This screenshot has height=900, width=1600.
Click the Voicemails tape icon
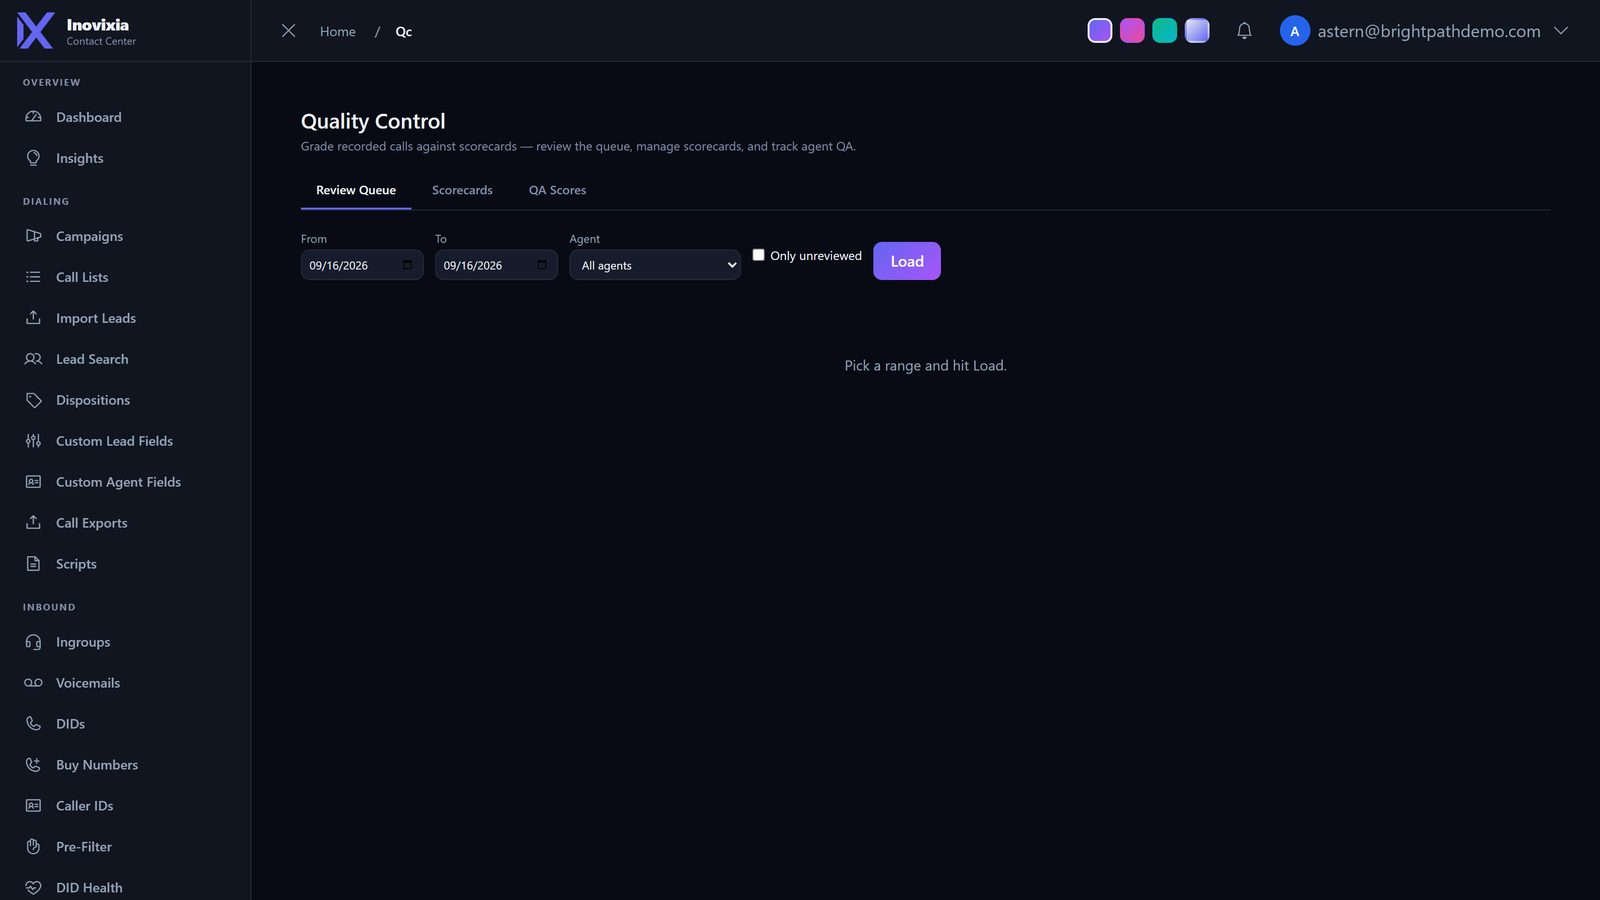(33, 683)
